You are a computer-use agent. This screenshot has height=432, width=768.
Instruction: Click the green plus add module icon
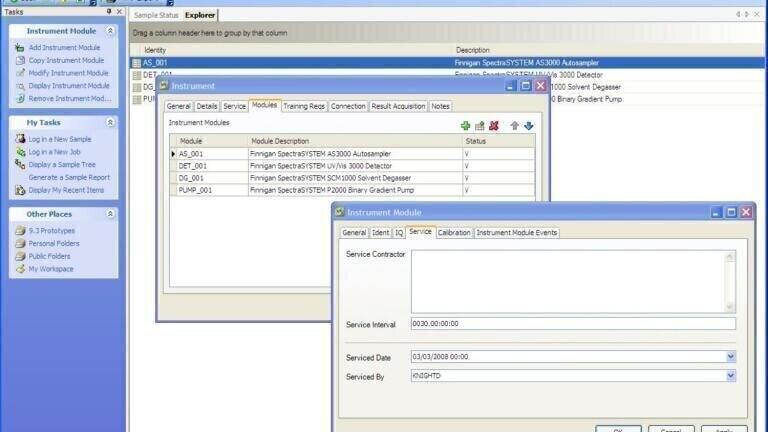tap(465, 126)
